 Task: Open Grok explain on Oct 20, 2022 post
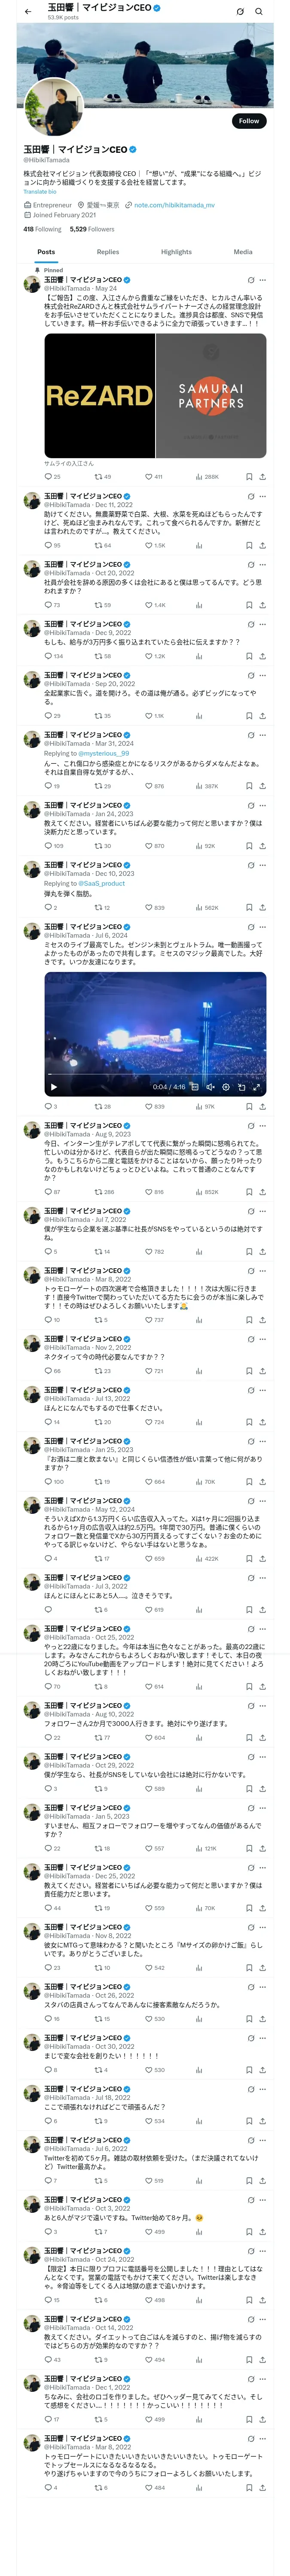click(250, 564)
